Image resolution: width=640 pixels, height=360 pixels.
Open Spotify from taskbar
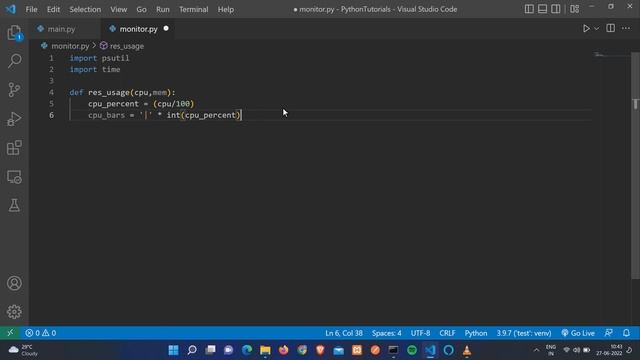(412, 350)
